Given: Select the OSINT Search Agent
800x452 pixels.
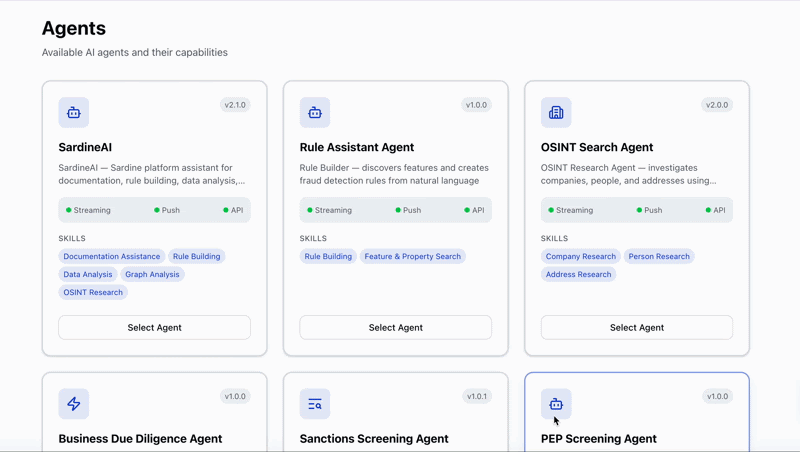Looking at the screenshot, I should pyautogui.click(x=637, y=328).
